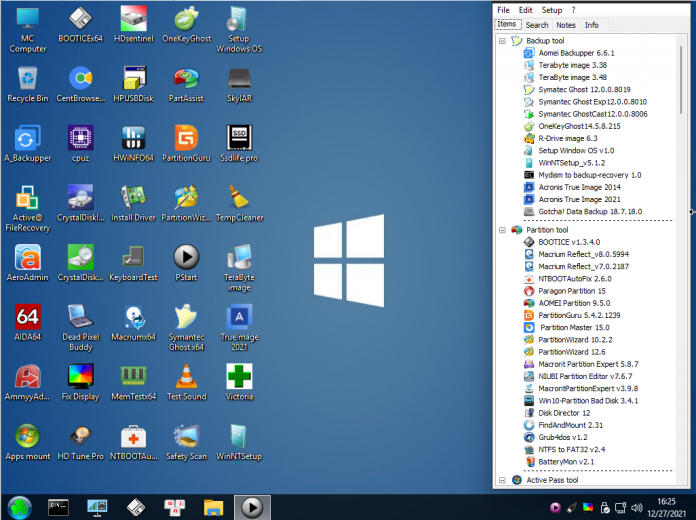Image resolution: width=696 pixels, height=520 pixels.
Task: Select the AIDA64 icon
Action: coord(28,323)
